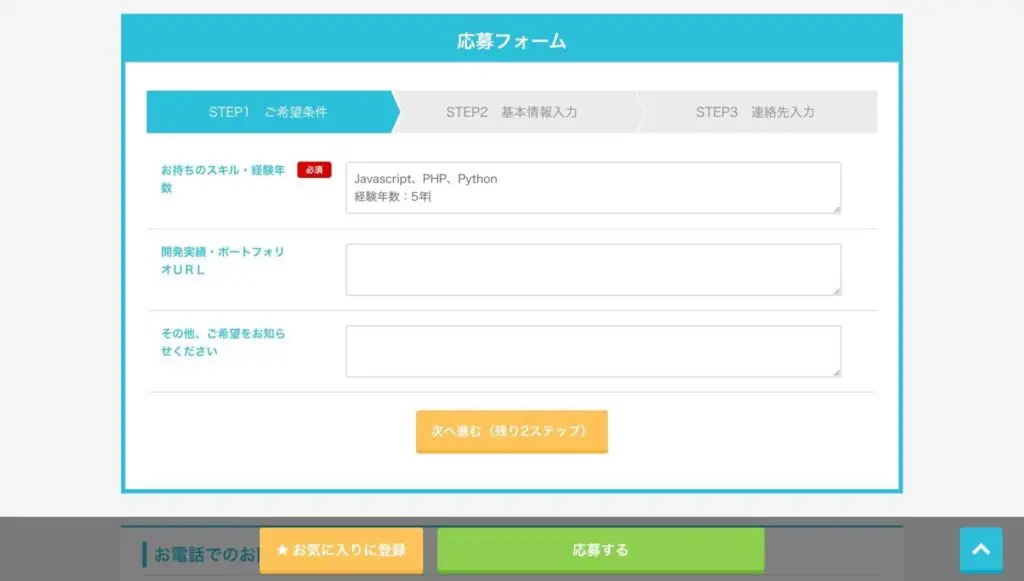Screen dimensions: 1024x581
Task: Click the resize handle of その他 textarea
Action: [837, 372]
